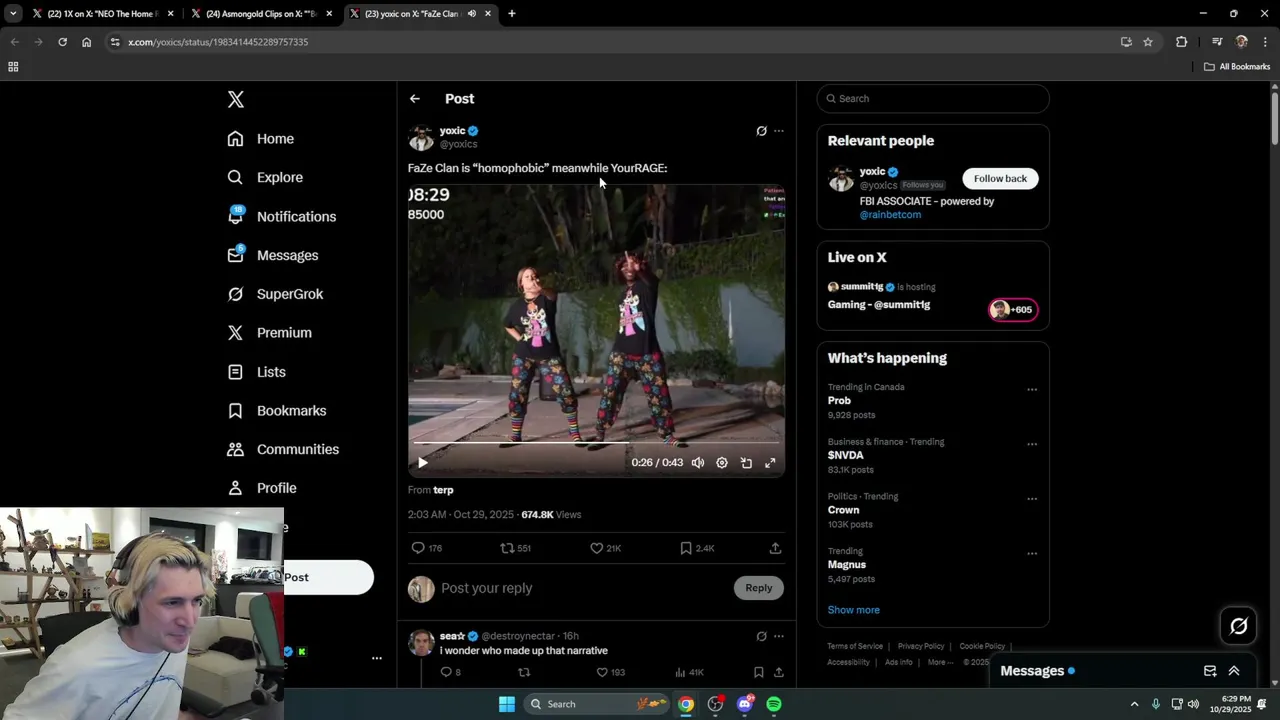Open Windows Start menu
This screenshot has width=1280, height=720.
507,704
